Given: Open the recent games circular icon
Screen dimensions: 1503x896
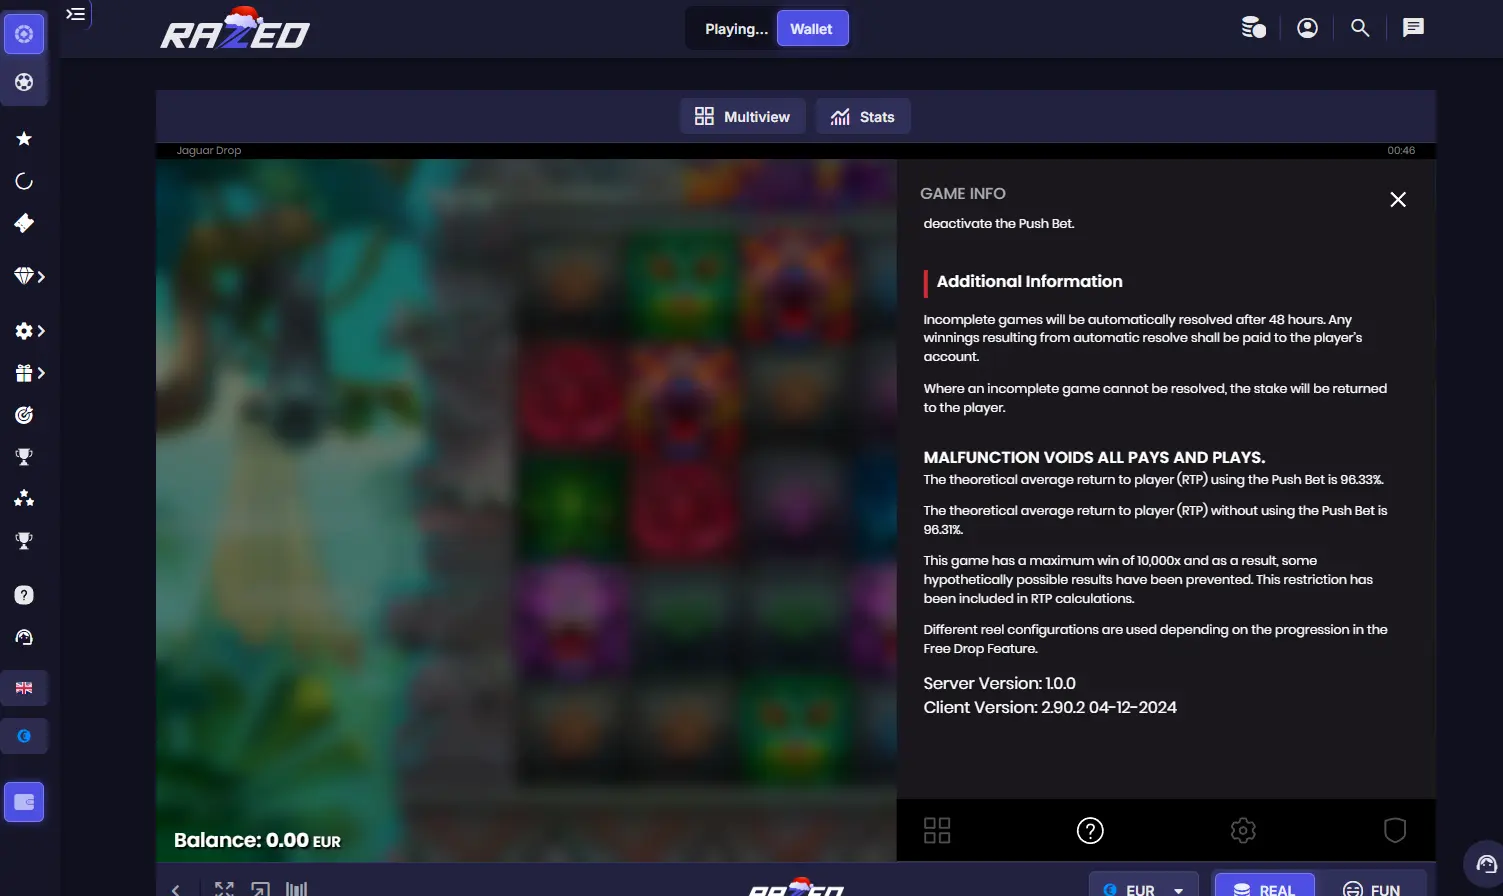Looking at the screenshot, I should [x=24, y=181].
